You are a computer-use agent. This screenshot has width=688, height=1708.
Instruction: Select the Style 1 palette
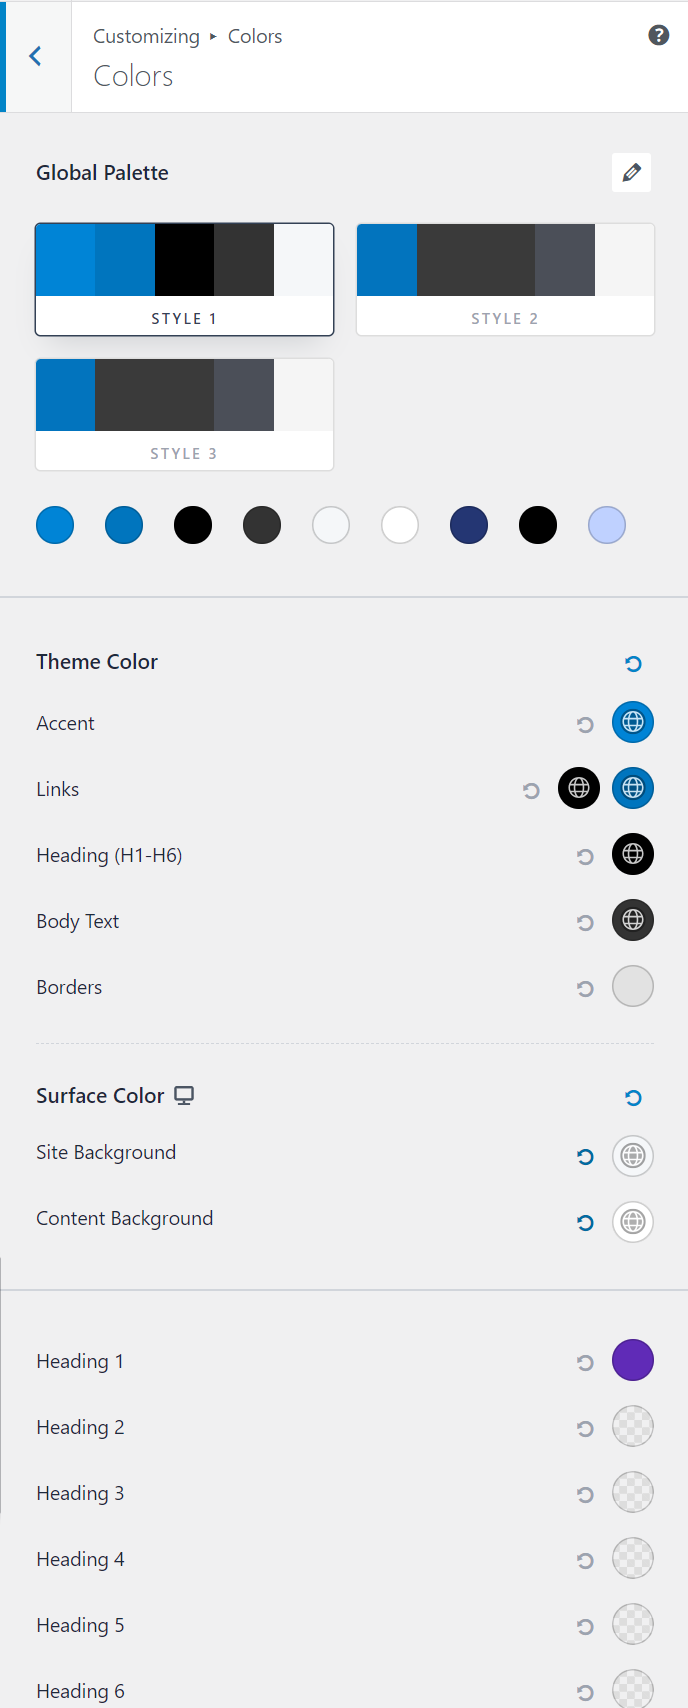(x=184, y=279)
